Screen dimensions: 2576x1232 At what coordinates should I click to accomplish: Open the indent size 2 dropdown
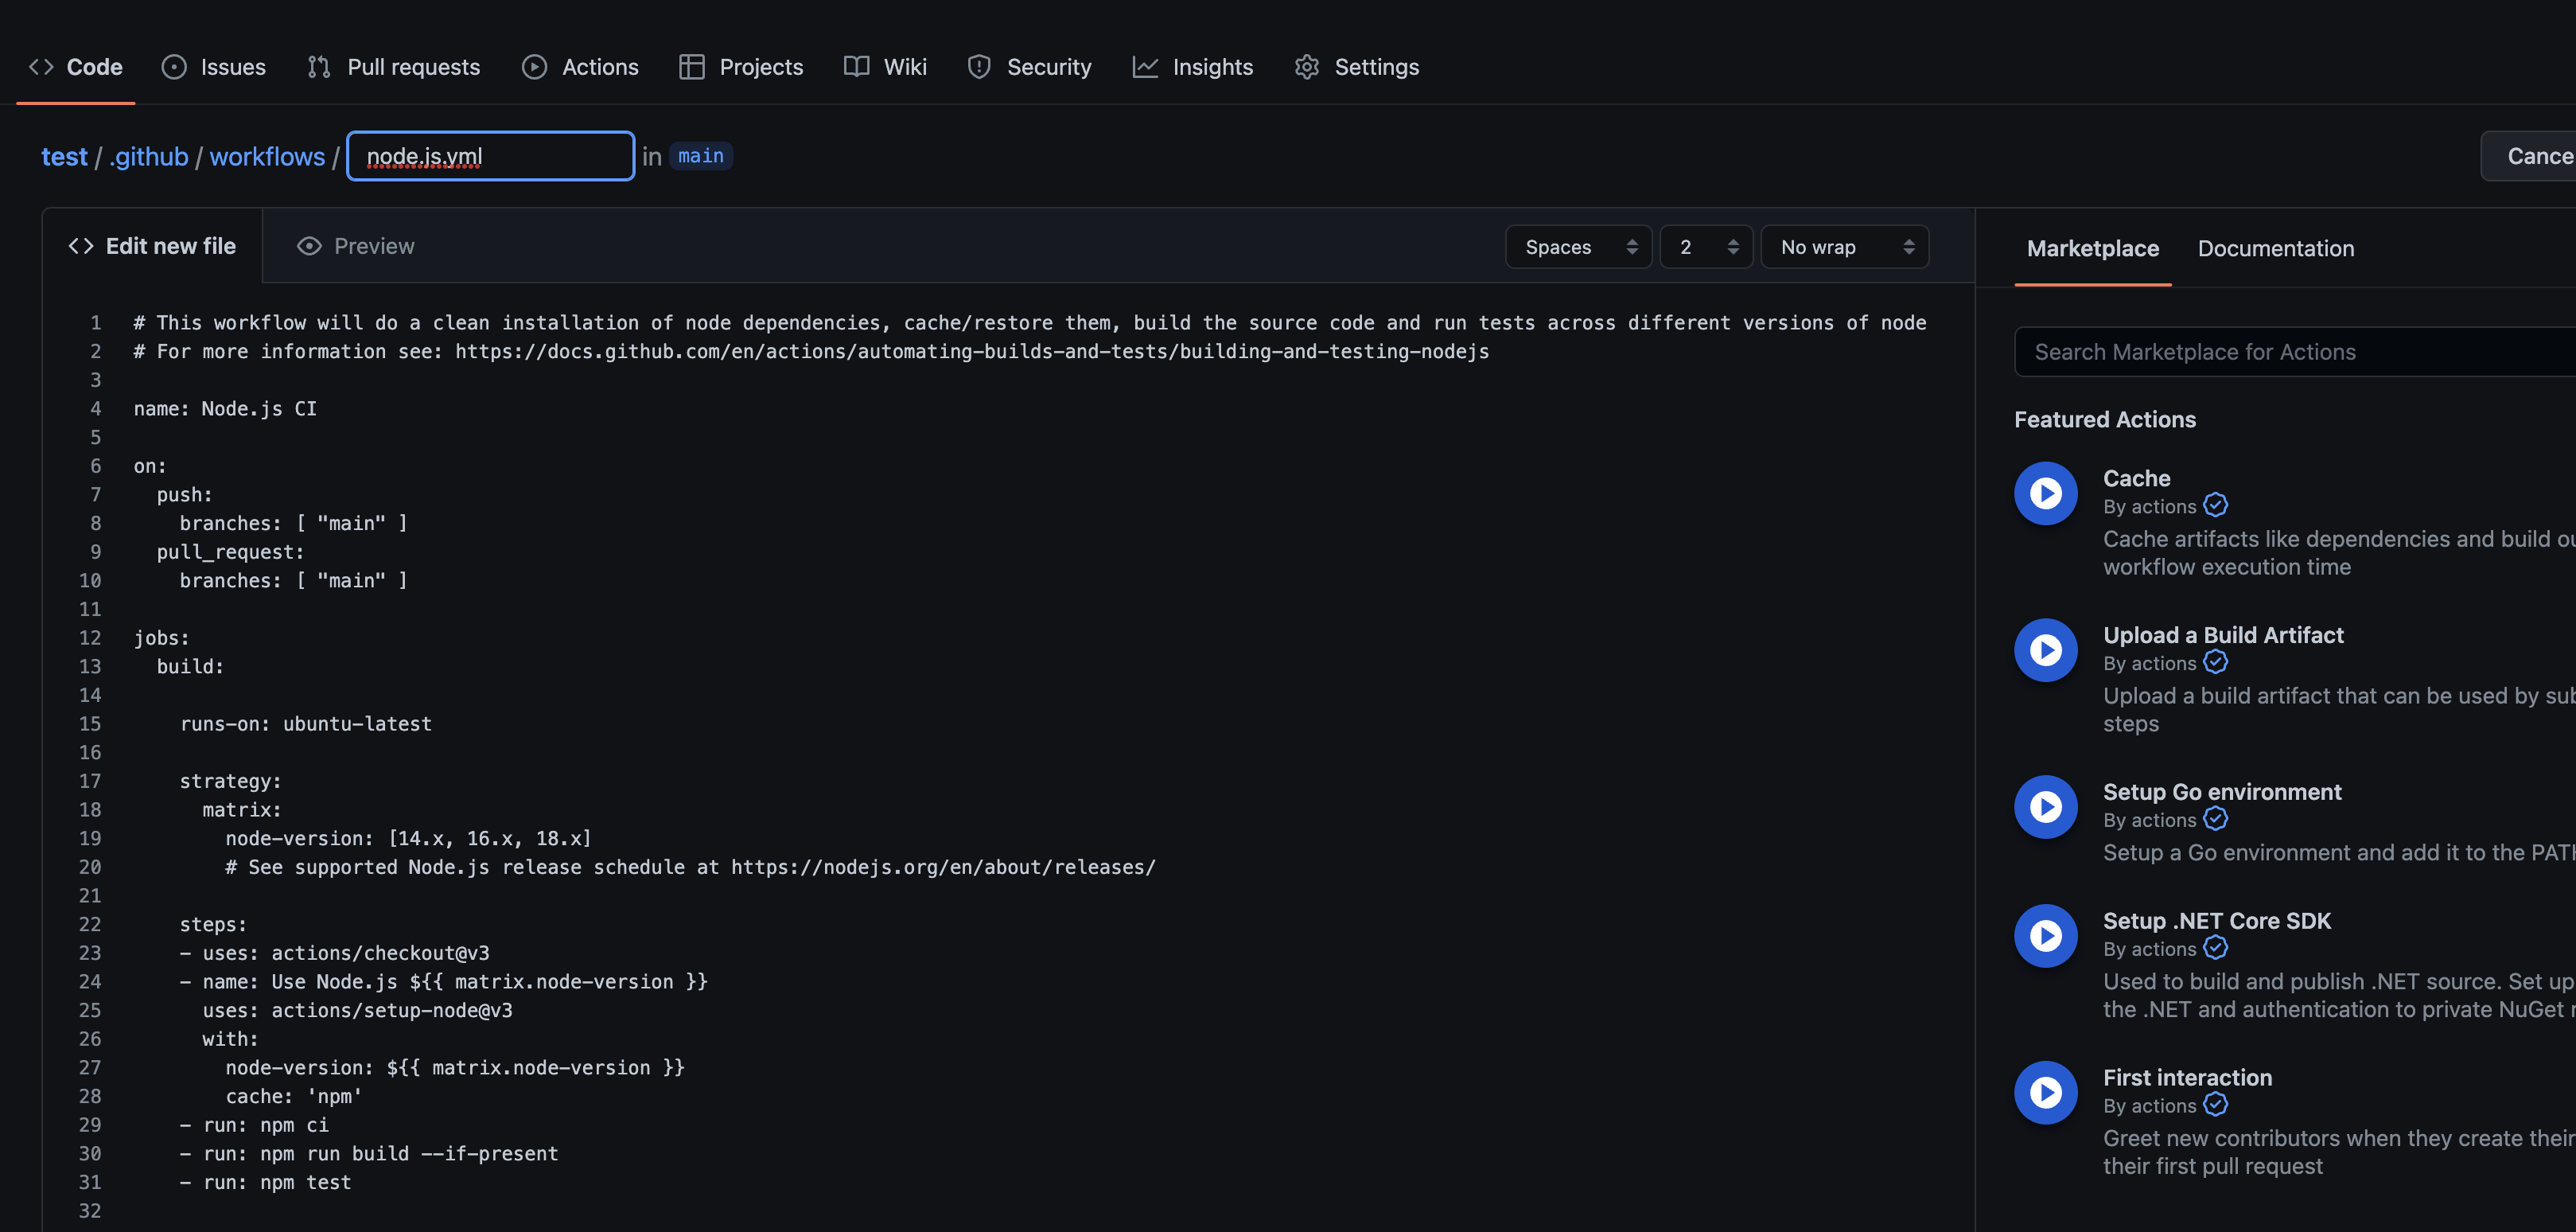pyautogui.click(x=1706, y=247)
